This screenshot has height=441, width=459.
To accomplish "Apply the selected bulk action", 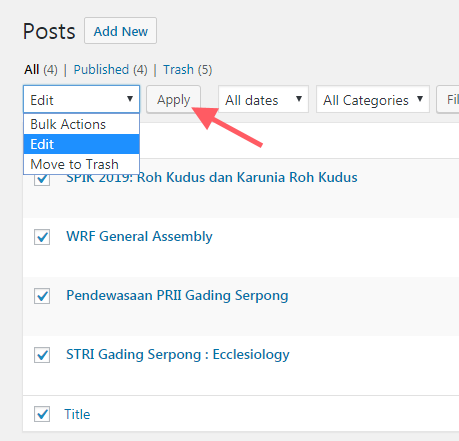I will [x=173, y=99].
